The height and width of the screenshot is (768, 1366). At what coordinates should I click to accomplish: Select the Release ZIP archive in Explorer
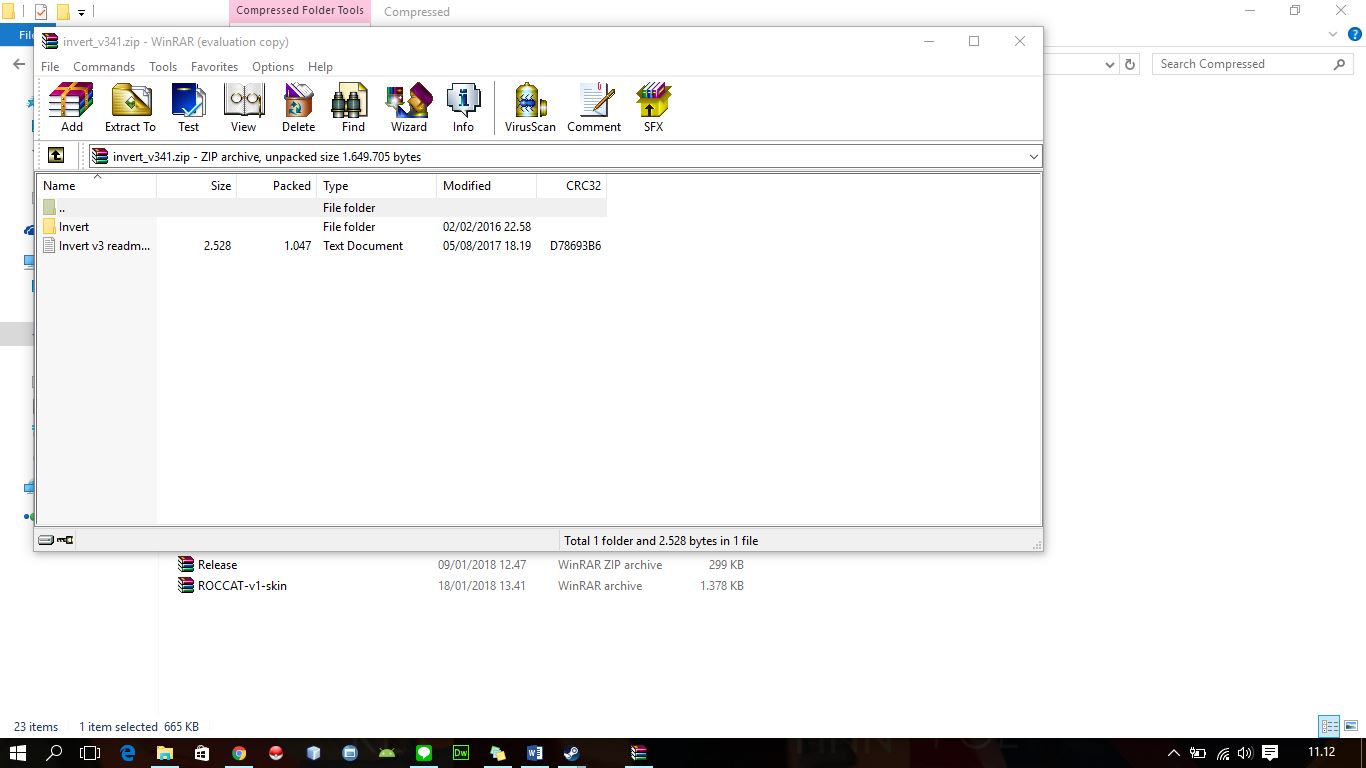point(461,565)
